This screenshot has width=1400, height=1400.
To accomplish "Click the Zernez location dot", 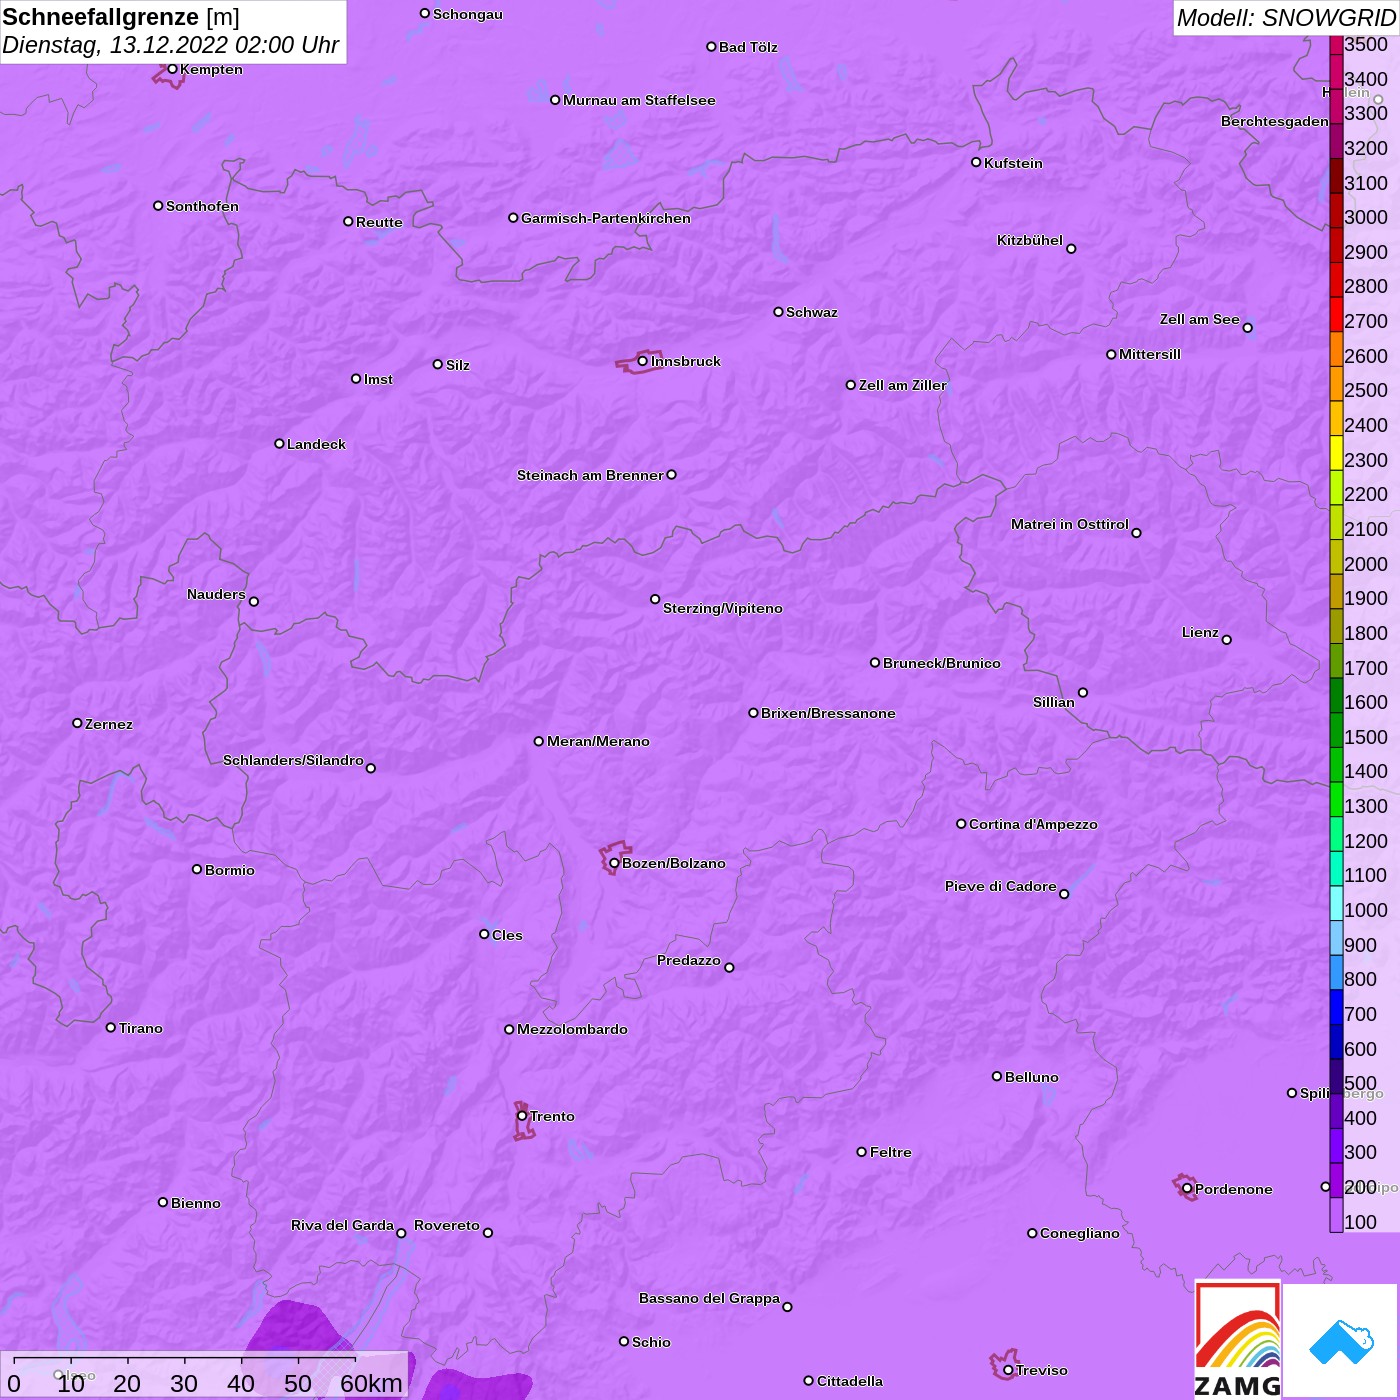I will click(77, 723).
